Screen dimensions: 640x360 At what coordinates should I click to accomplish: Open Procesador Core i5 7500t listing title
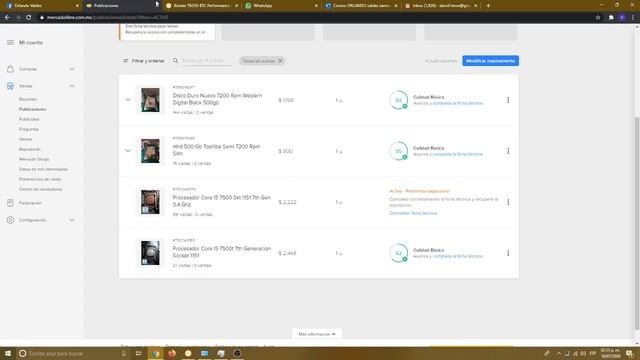[222, 252]
